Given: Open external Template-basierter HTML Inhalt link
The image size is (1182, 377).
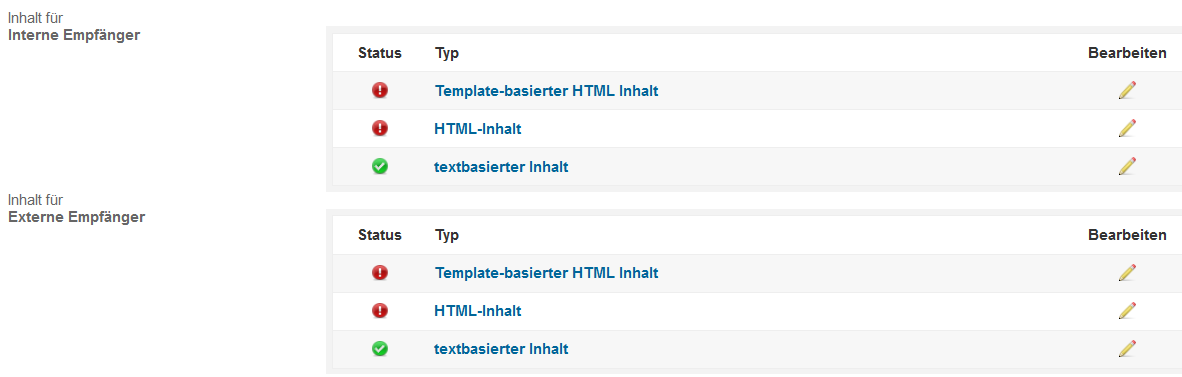Looking at the screenshot, I should [547, 272].
